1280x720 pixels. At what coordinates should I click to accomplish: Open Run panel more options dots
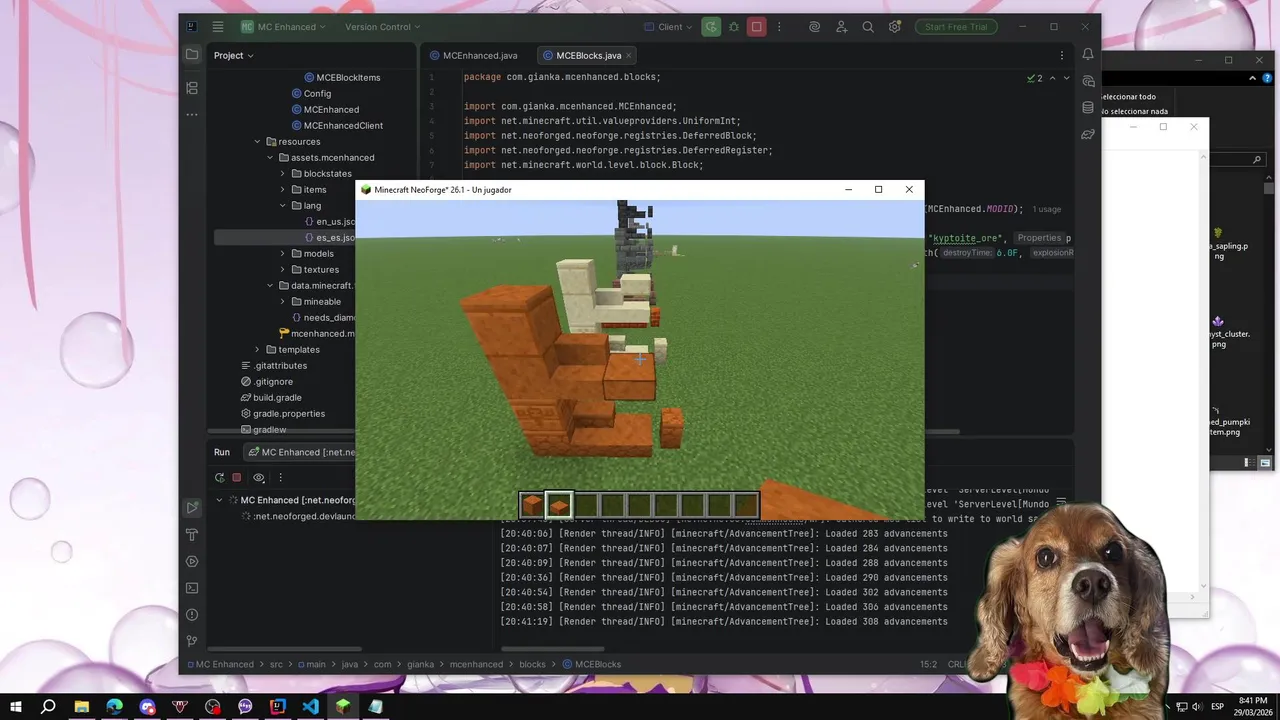click(281, 478)
